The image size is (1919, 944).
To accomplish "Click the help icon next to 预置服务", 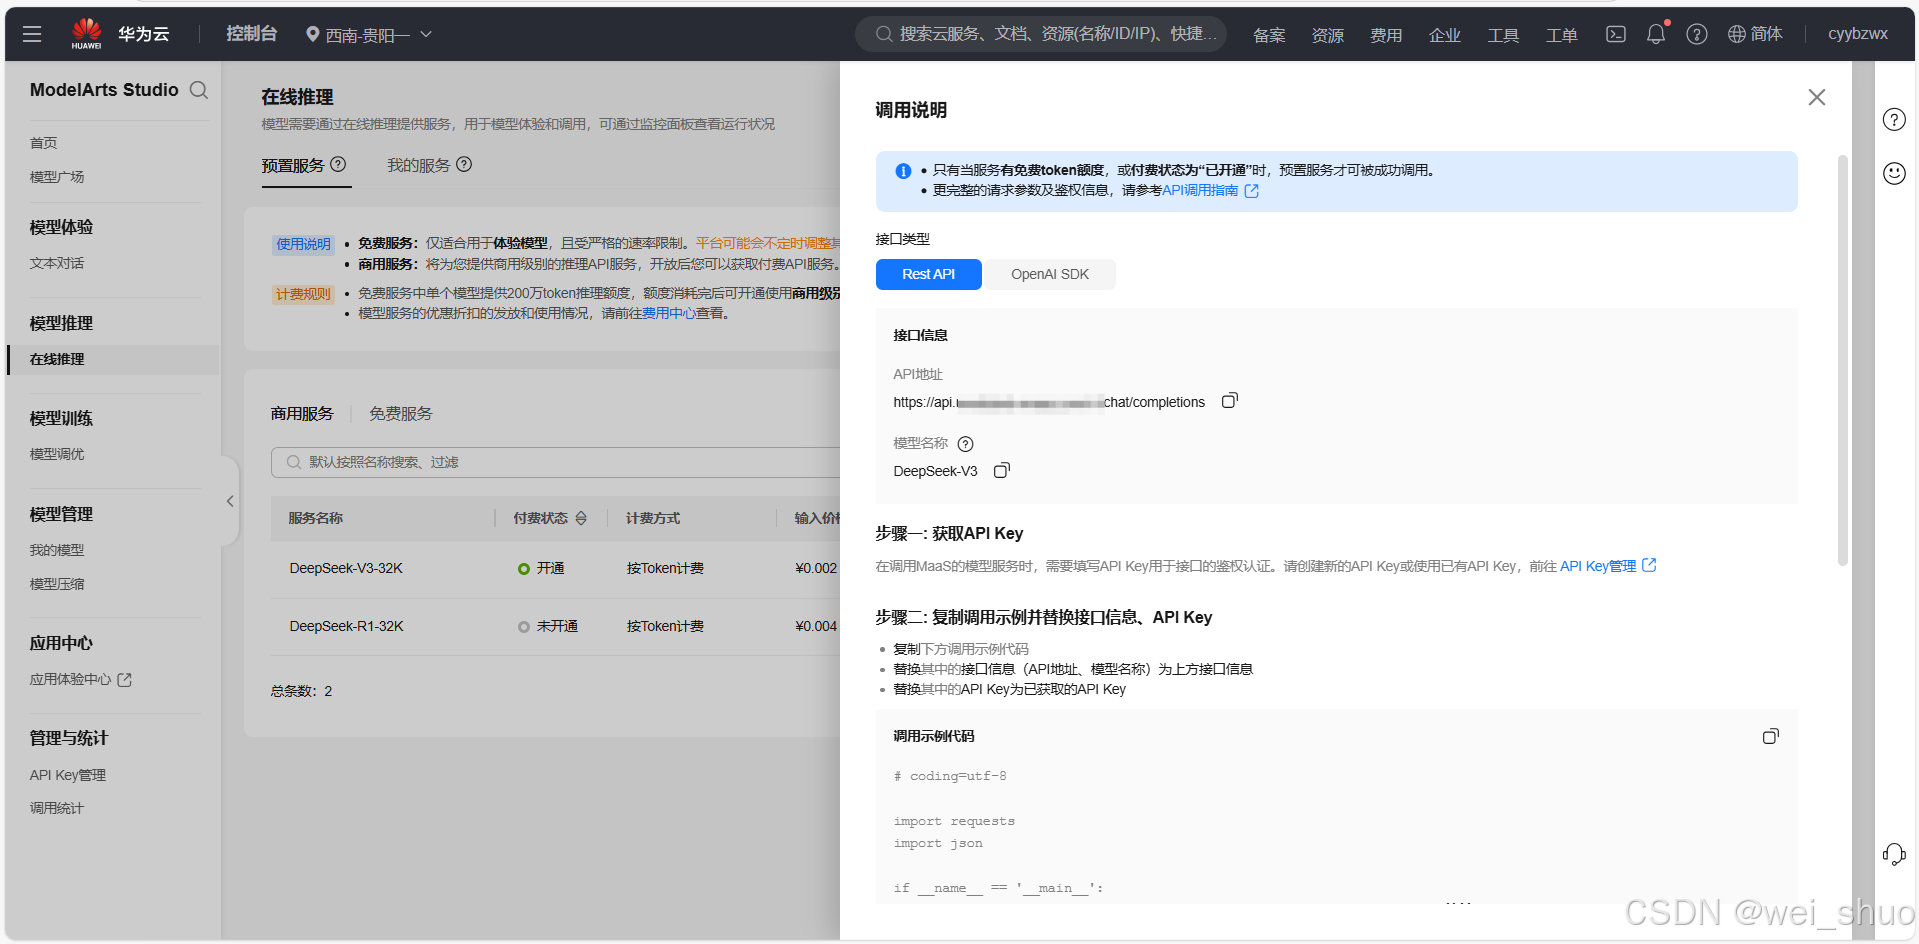I will point(338,164).
